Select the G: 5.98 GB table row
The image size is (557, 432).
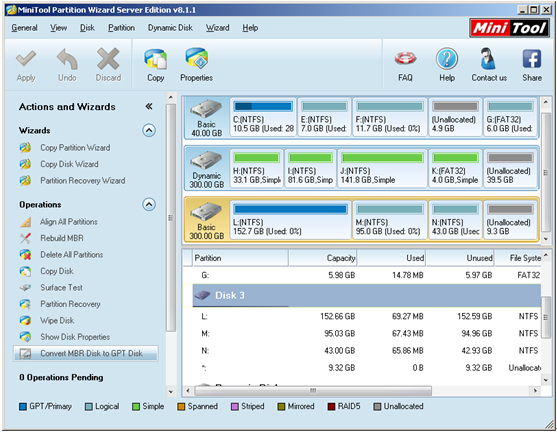tap(362, 275)
